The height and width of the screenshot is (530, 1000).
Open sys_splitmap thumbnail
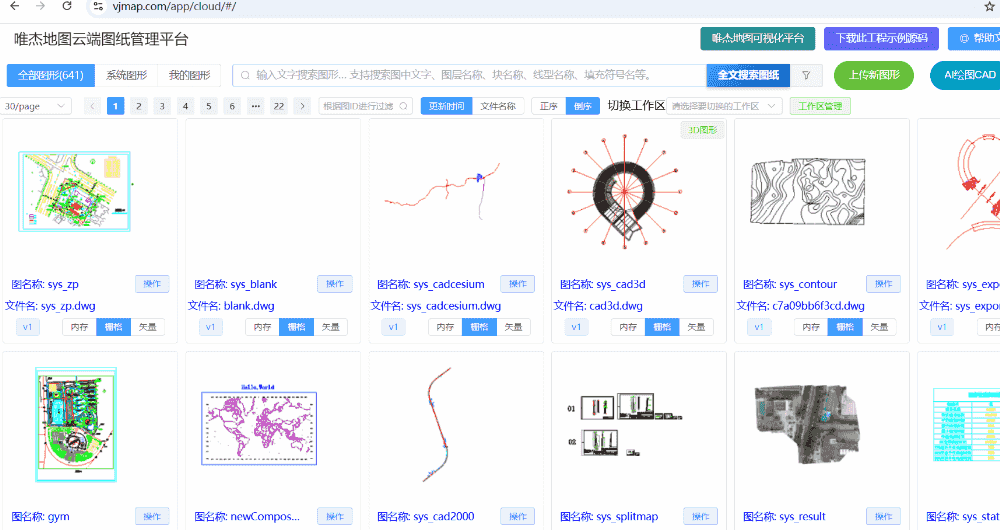coord(624,424)
